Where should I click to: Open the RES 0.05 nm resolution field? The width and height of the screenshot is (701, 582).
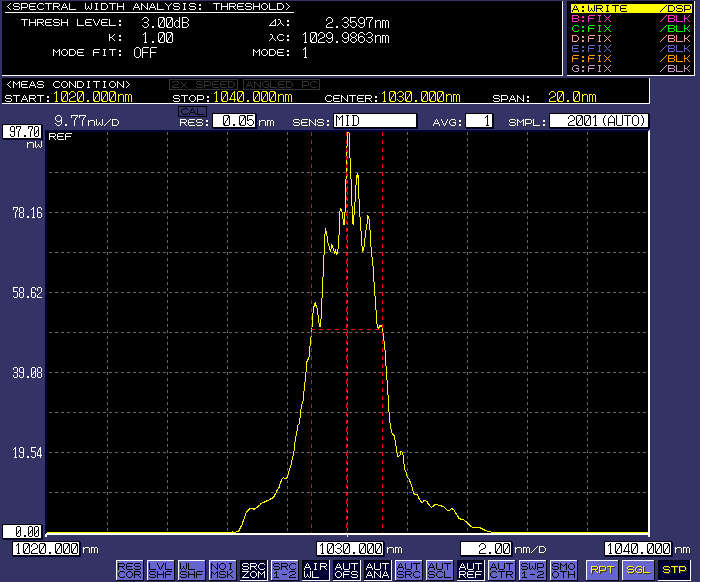click(232, 121)
